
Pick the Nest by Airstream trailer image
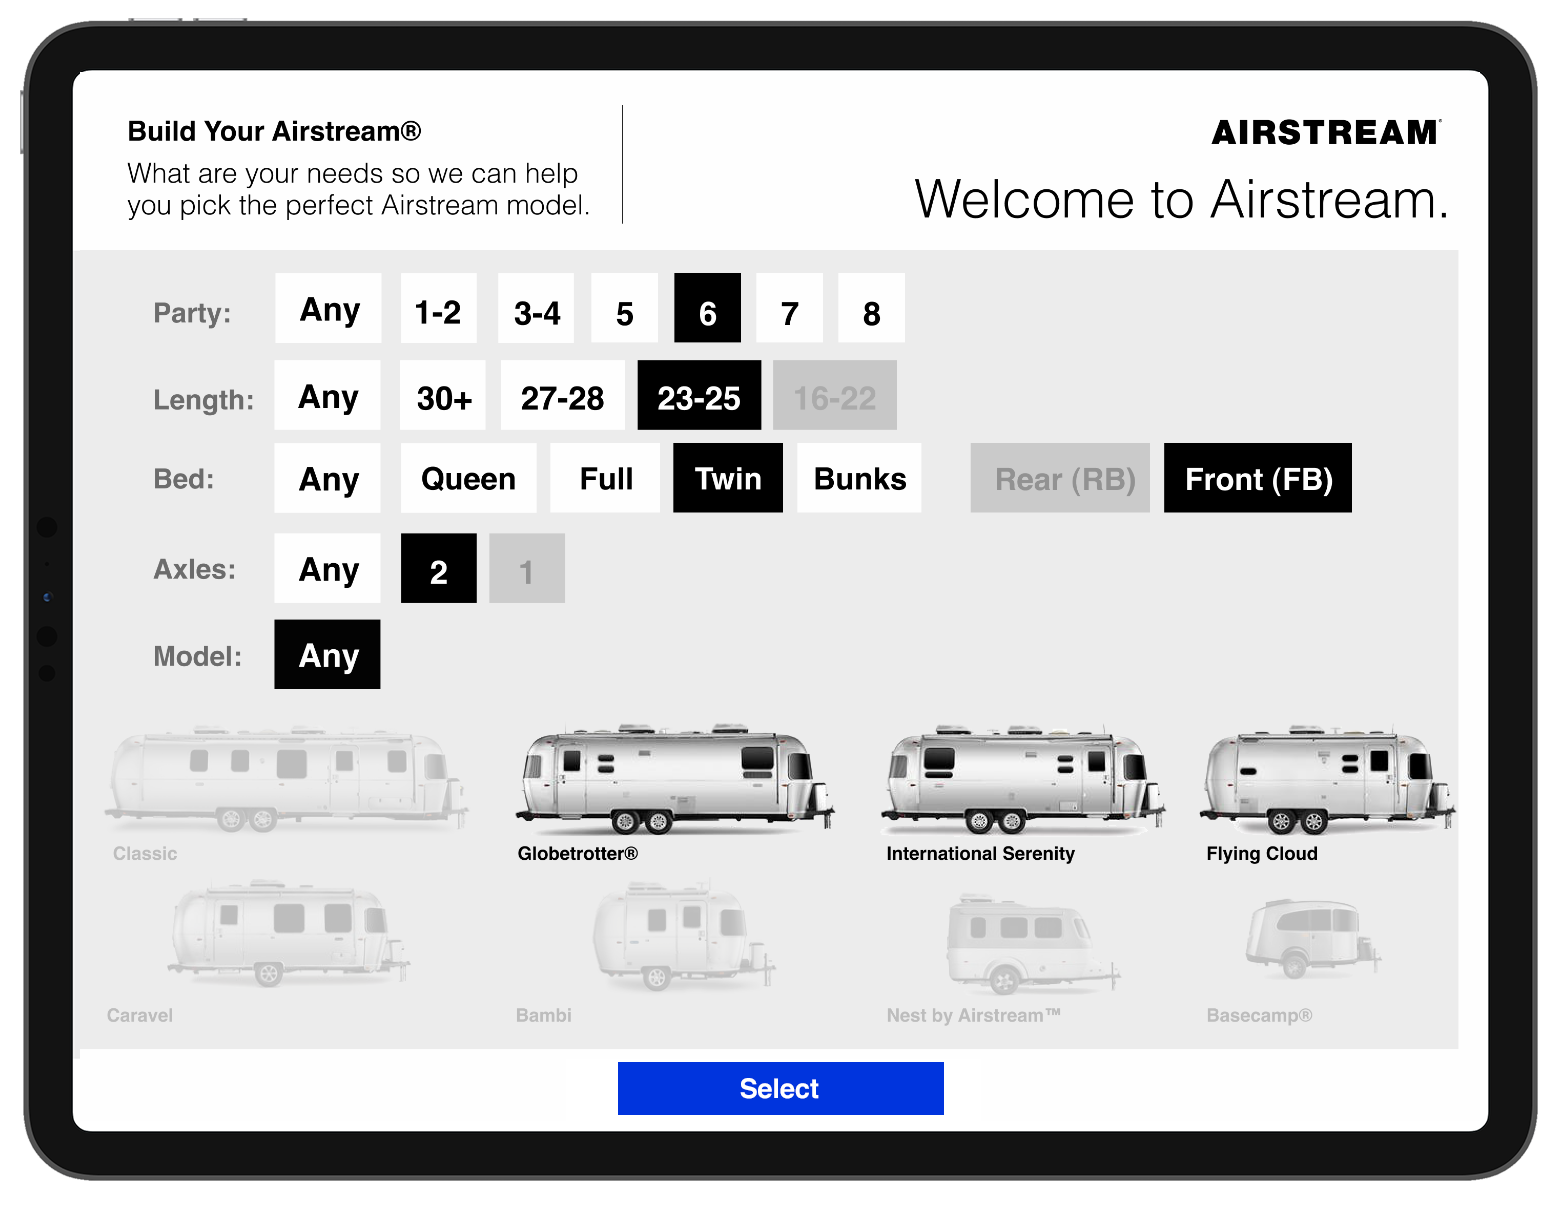(1033, 945)
